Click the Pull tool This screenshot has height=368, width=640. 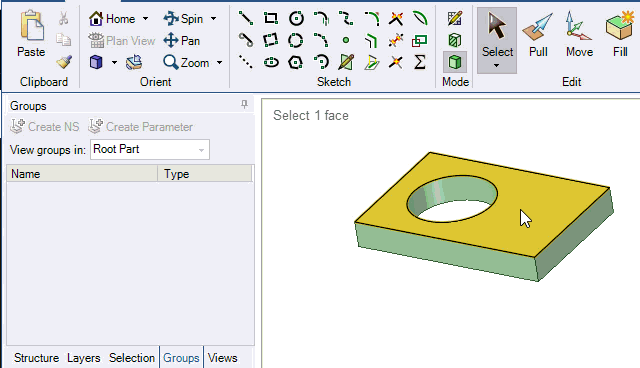538,35
